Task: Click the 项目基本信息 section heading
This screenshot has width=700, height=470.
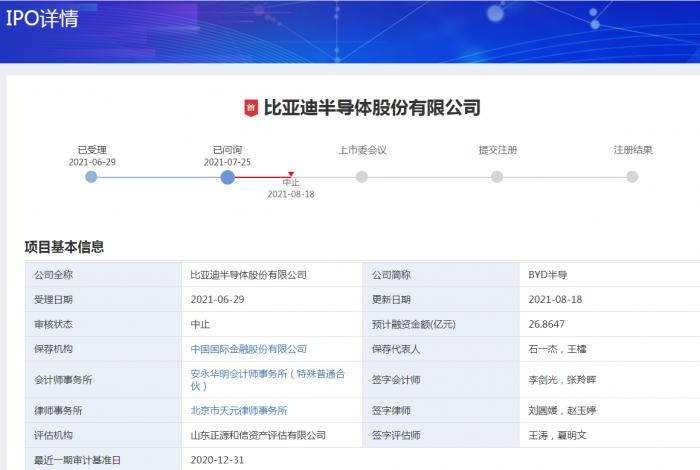Action: 64,247
